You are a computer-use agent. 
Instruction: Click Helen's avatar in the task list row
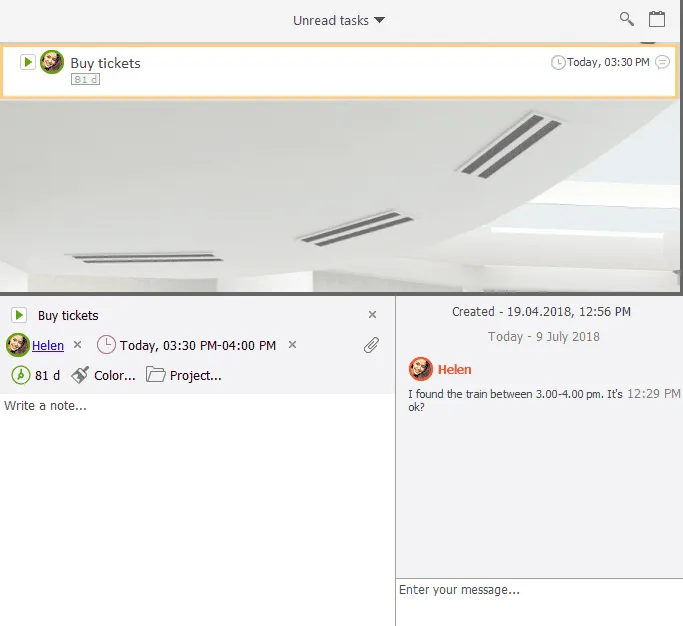(x=52, y=62)
